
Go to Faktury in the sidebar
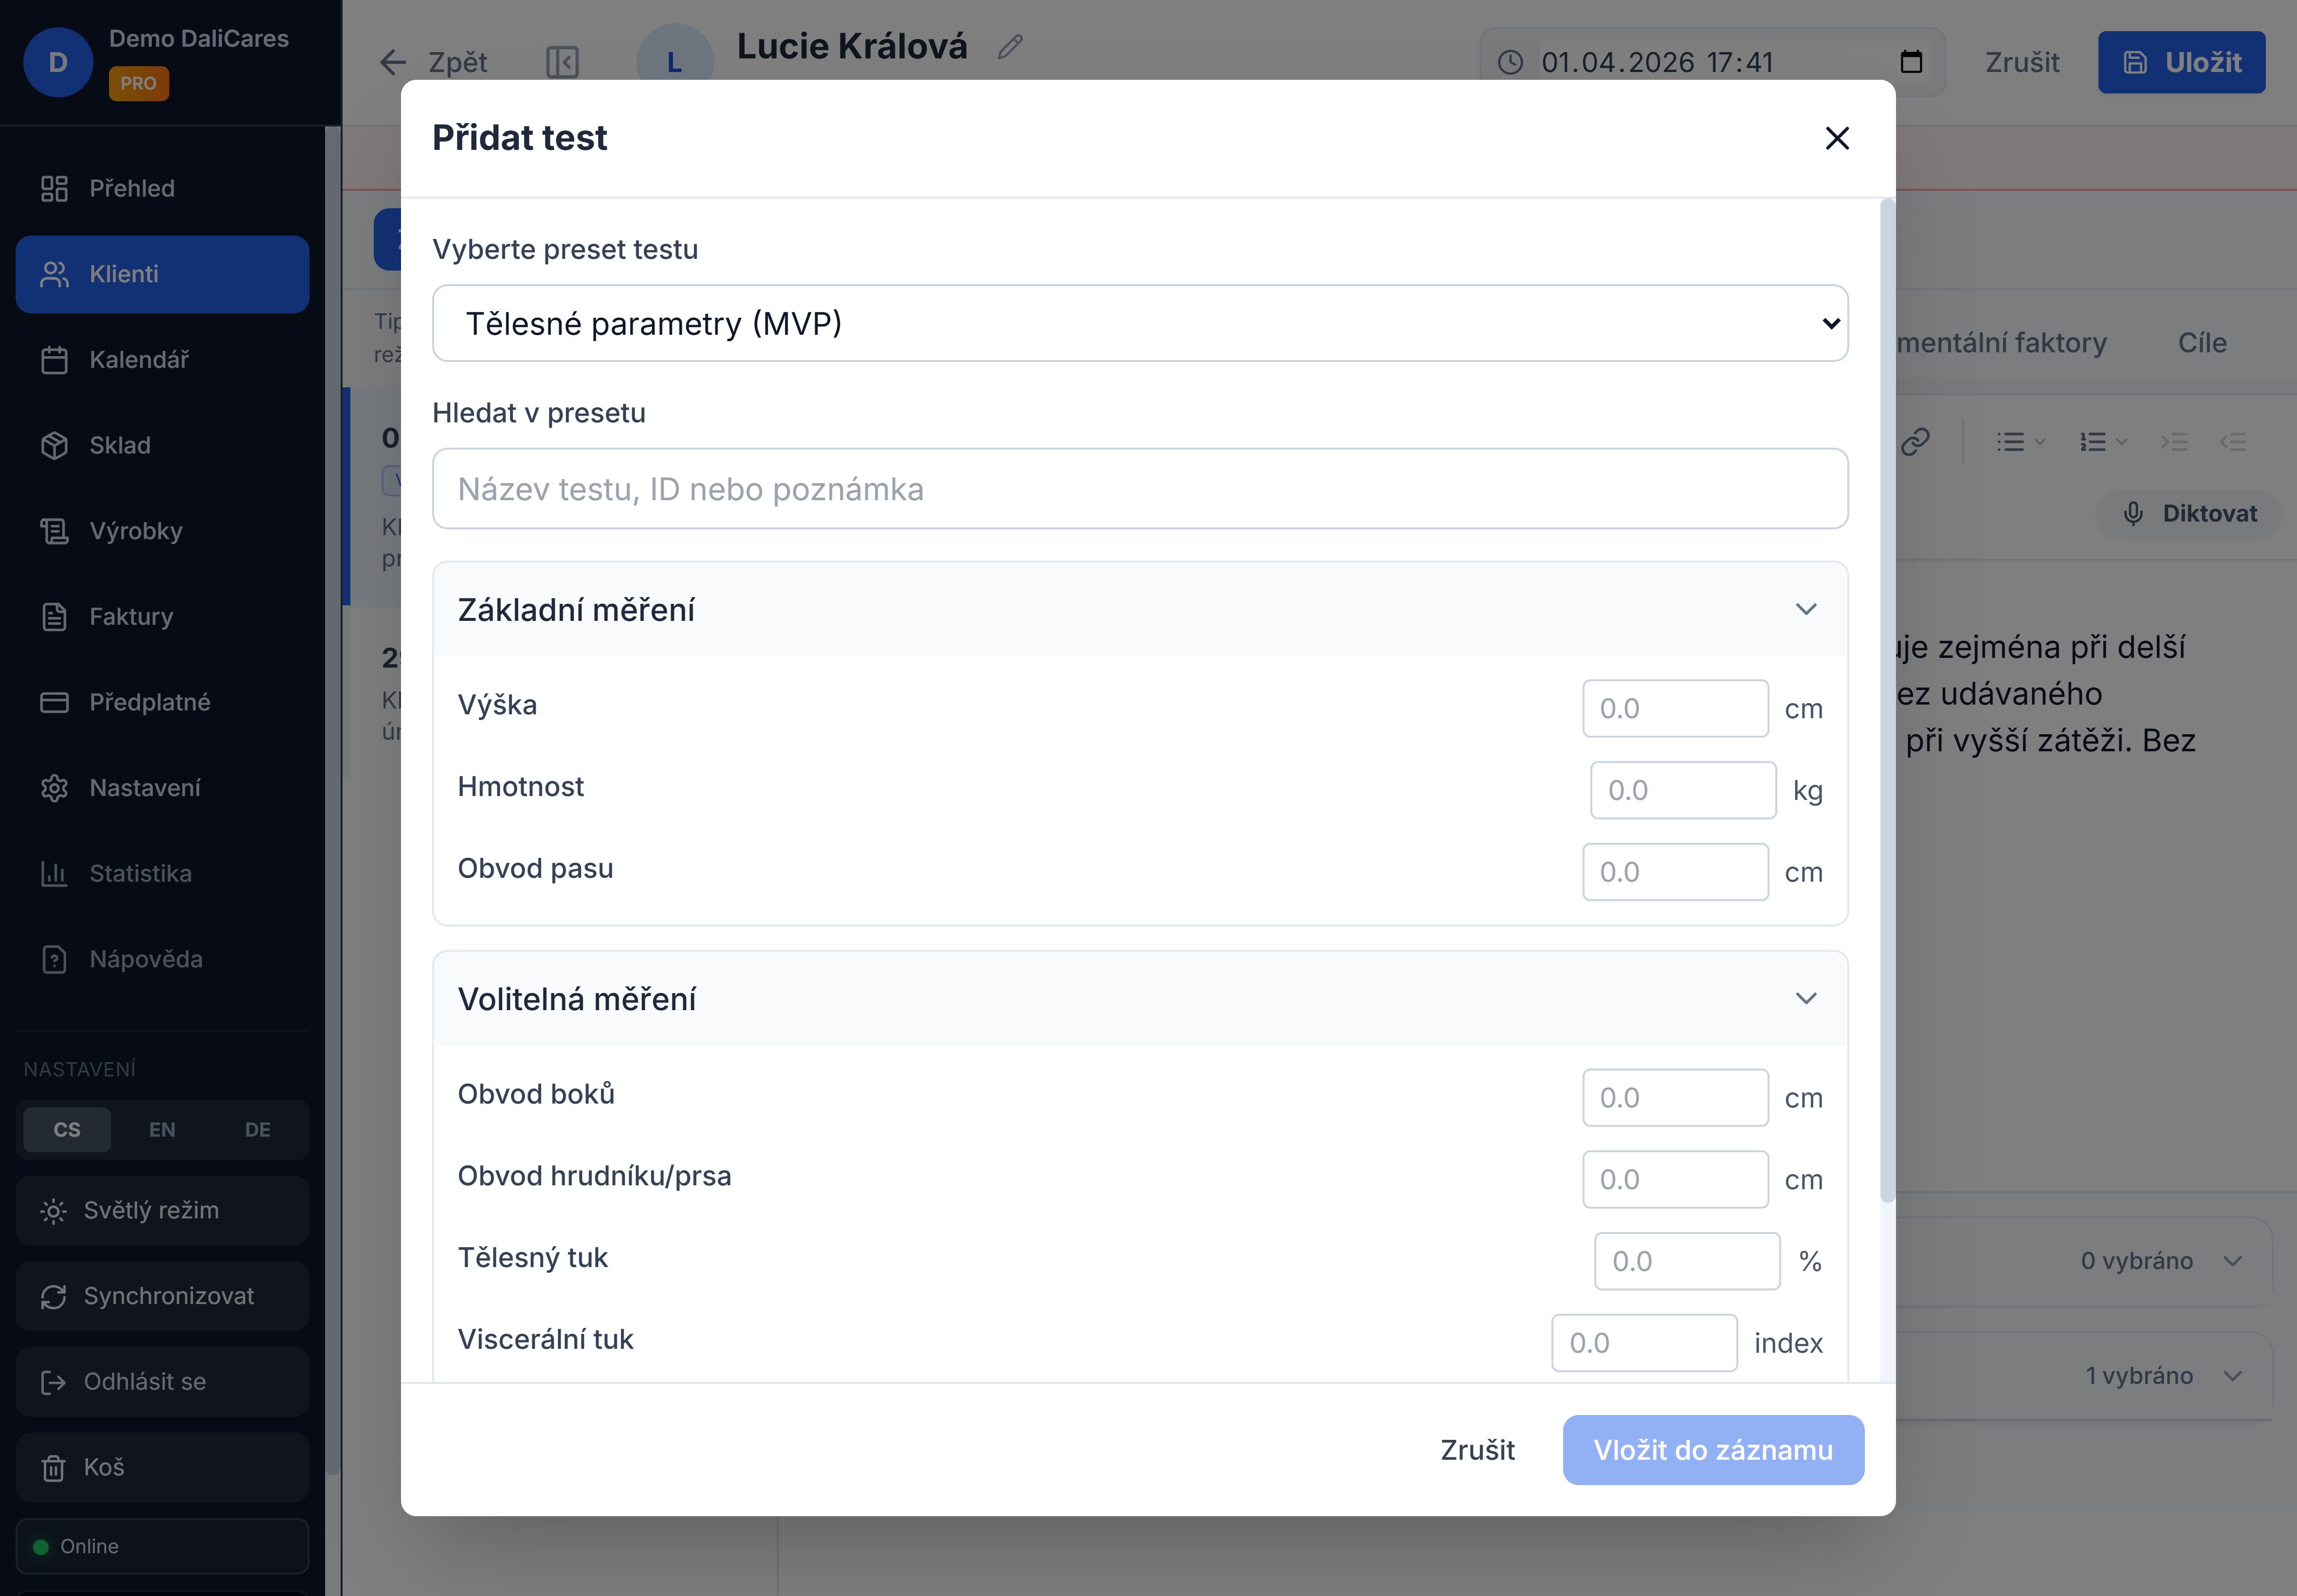pos(131,617)
